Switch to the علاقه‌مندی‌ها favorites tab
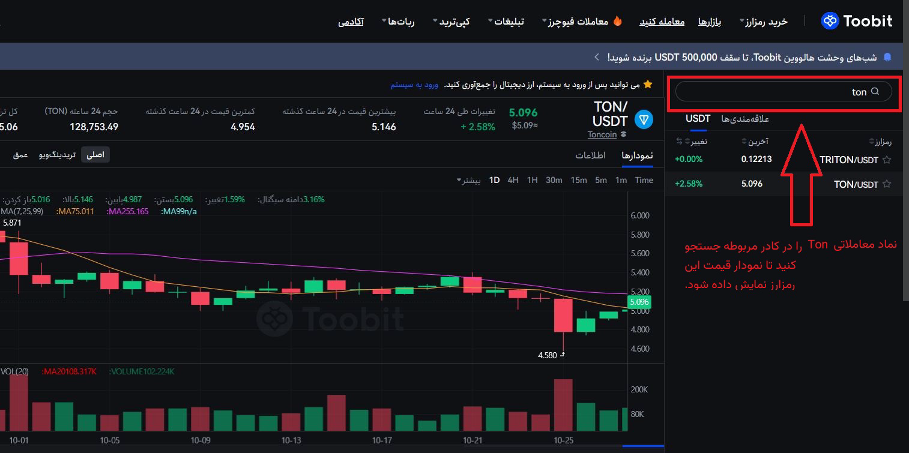 tap(745, 119)
